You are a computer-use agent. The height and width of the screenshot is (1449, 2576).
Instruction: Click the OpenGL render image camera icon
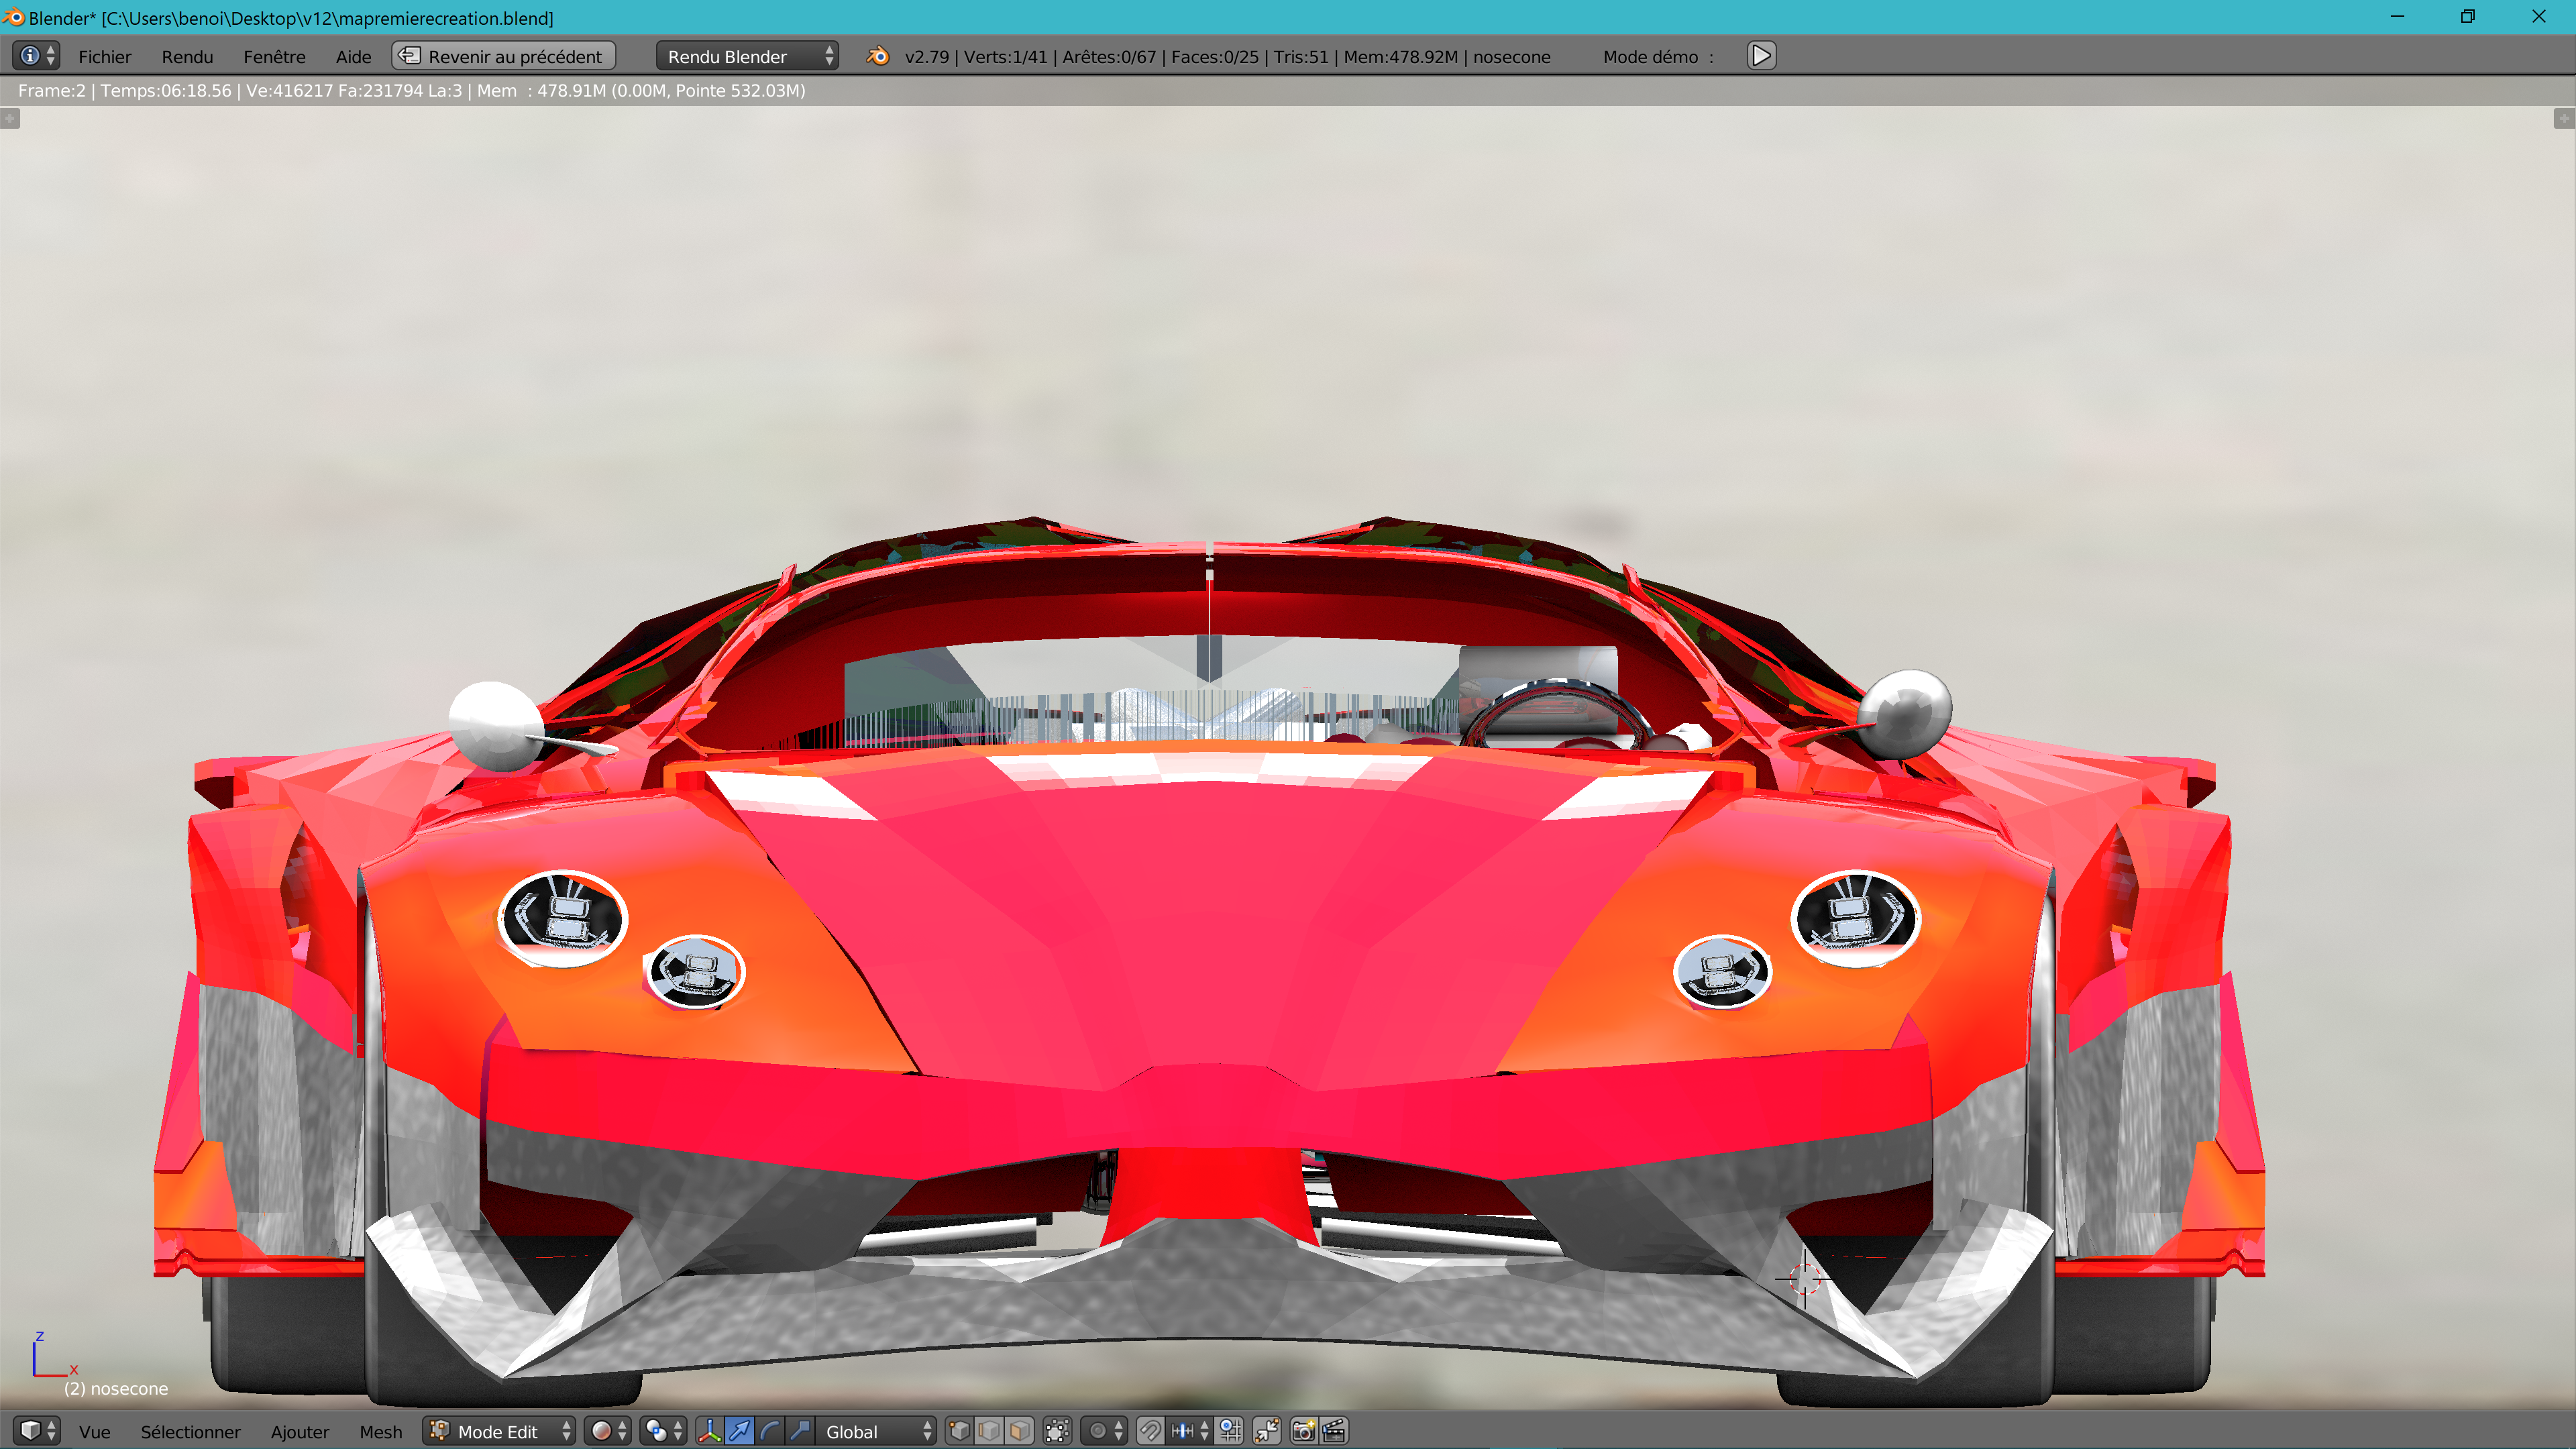coord(1304,1431)
